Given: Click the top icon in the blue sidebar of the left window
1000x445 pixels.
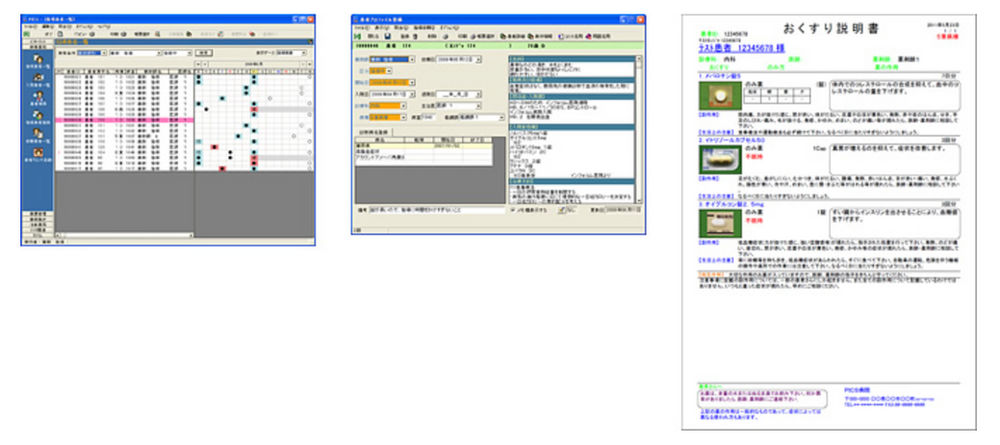Looking at the screenshot, I should pyautogui.click(x=37, y=59).
